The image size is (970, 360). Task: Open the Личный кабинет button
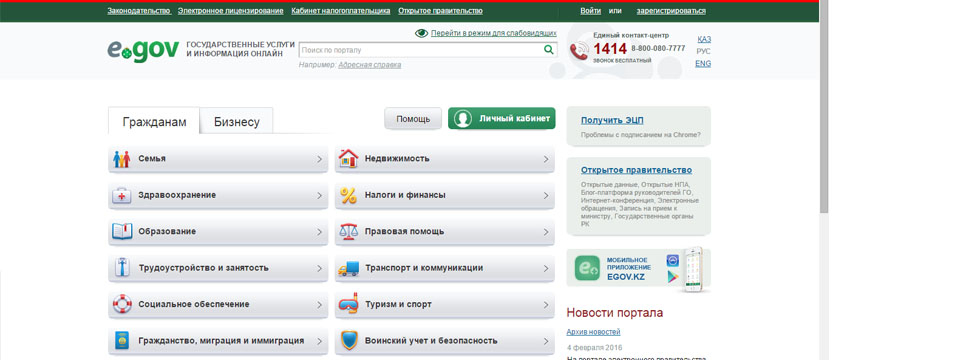click(x=502, y=119)
